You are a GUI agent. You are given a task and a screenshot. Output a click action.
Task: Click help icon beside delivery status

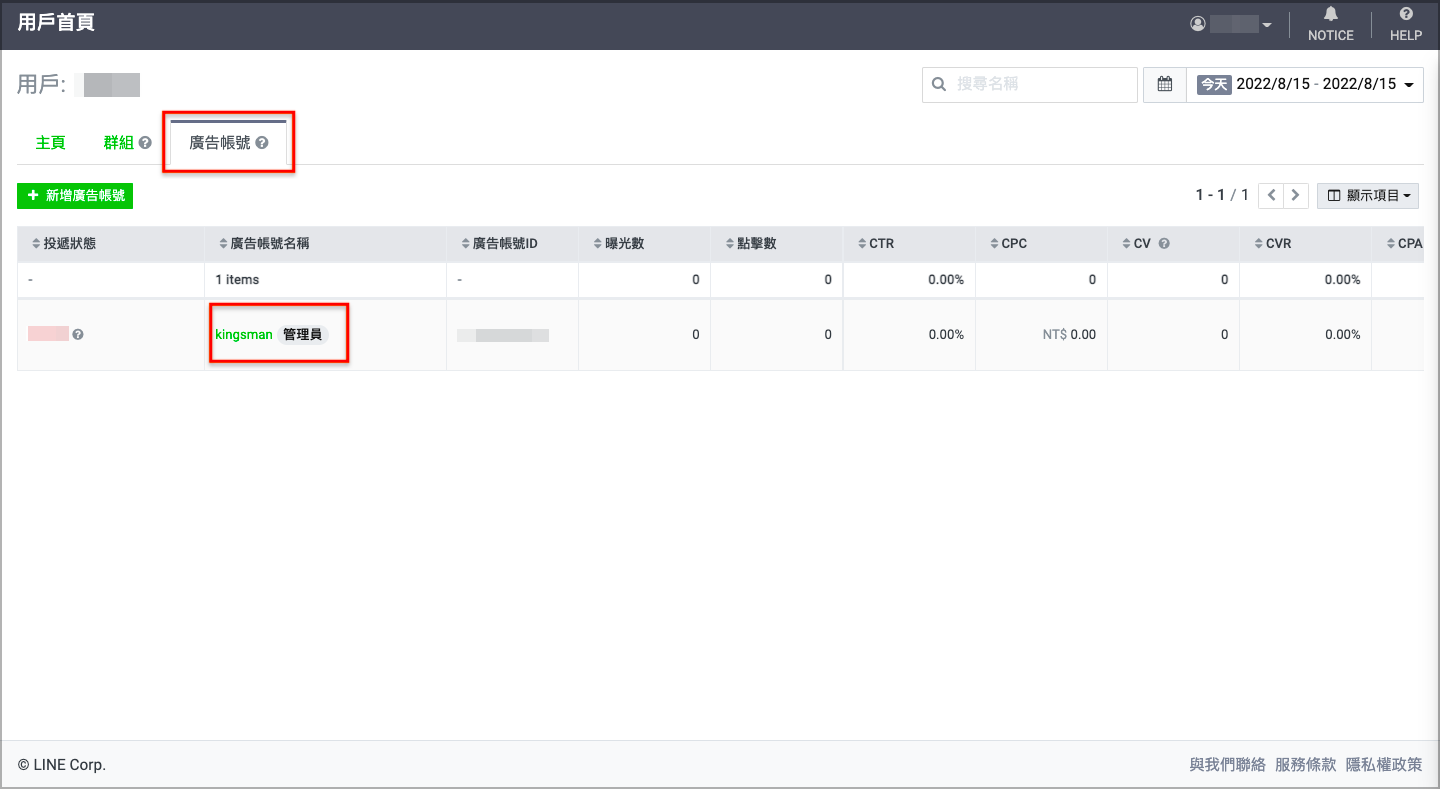click(x=78, y=335)
